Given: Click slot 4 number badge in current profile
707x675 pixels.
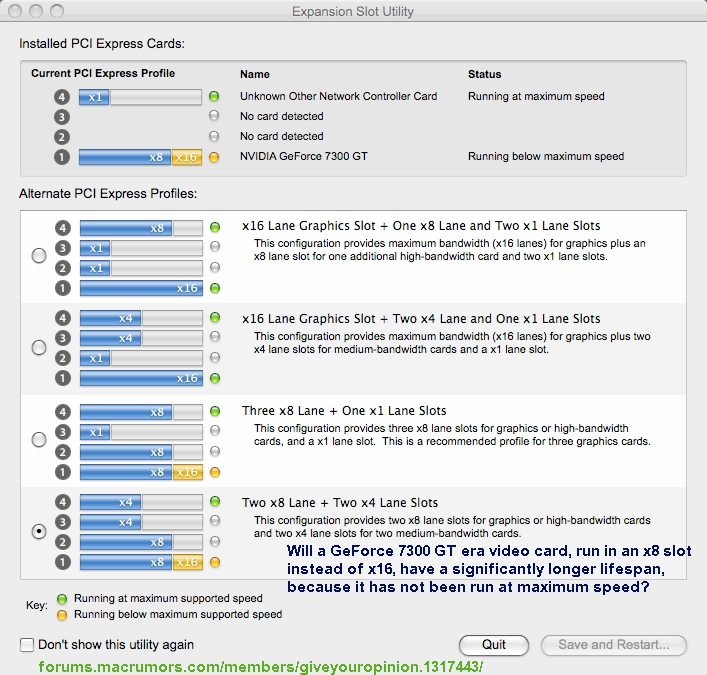Looking at the screenshot, I should [62, 96].
